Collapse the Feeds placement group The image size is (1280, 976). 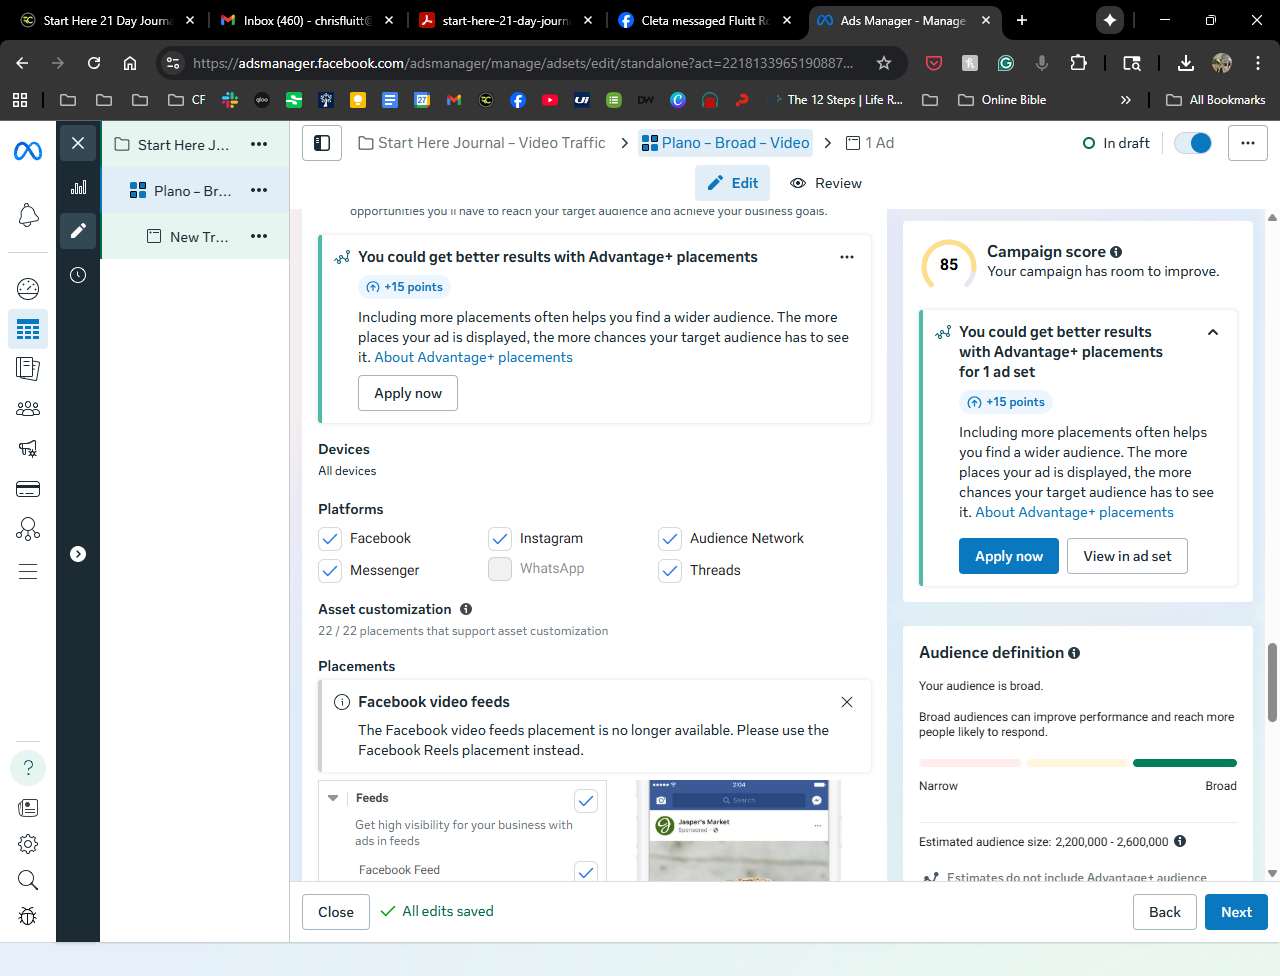(333, 798)
